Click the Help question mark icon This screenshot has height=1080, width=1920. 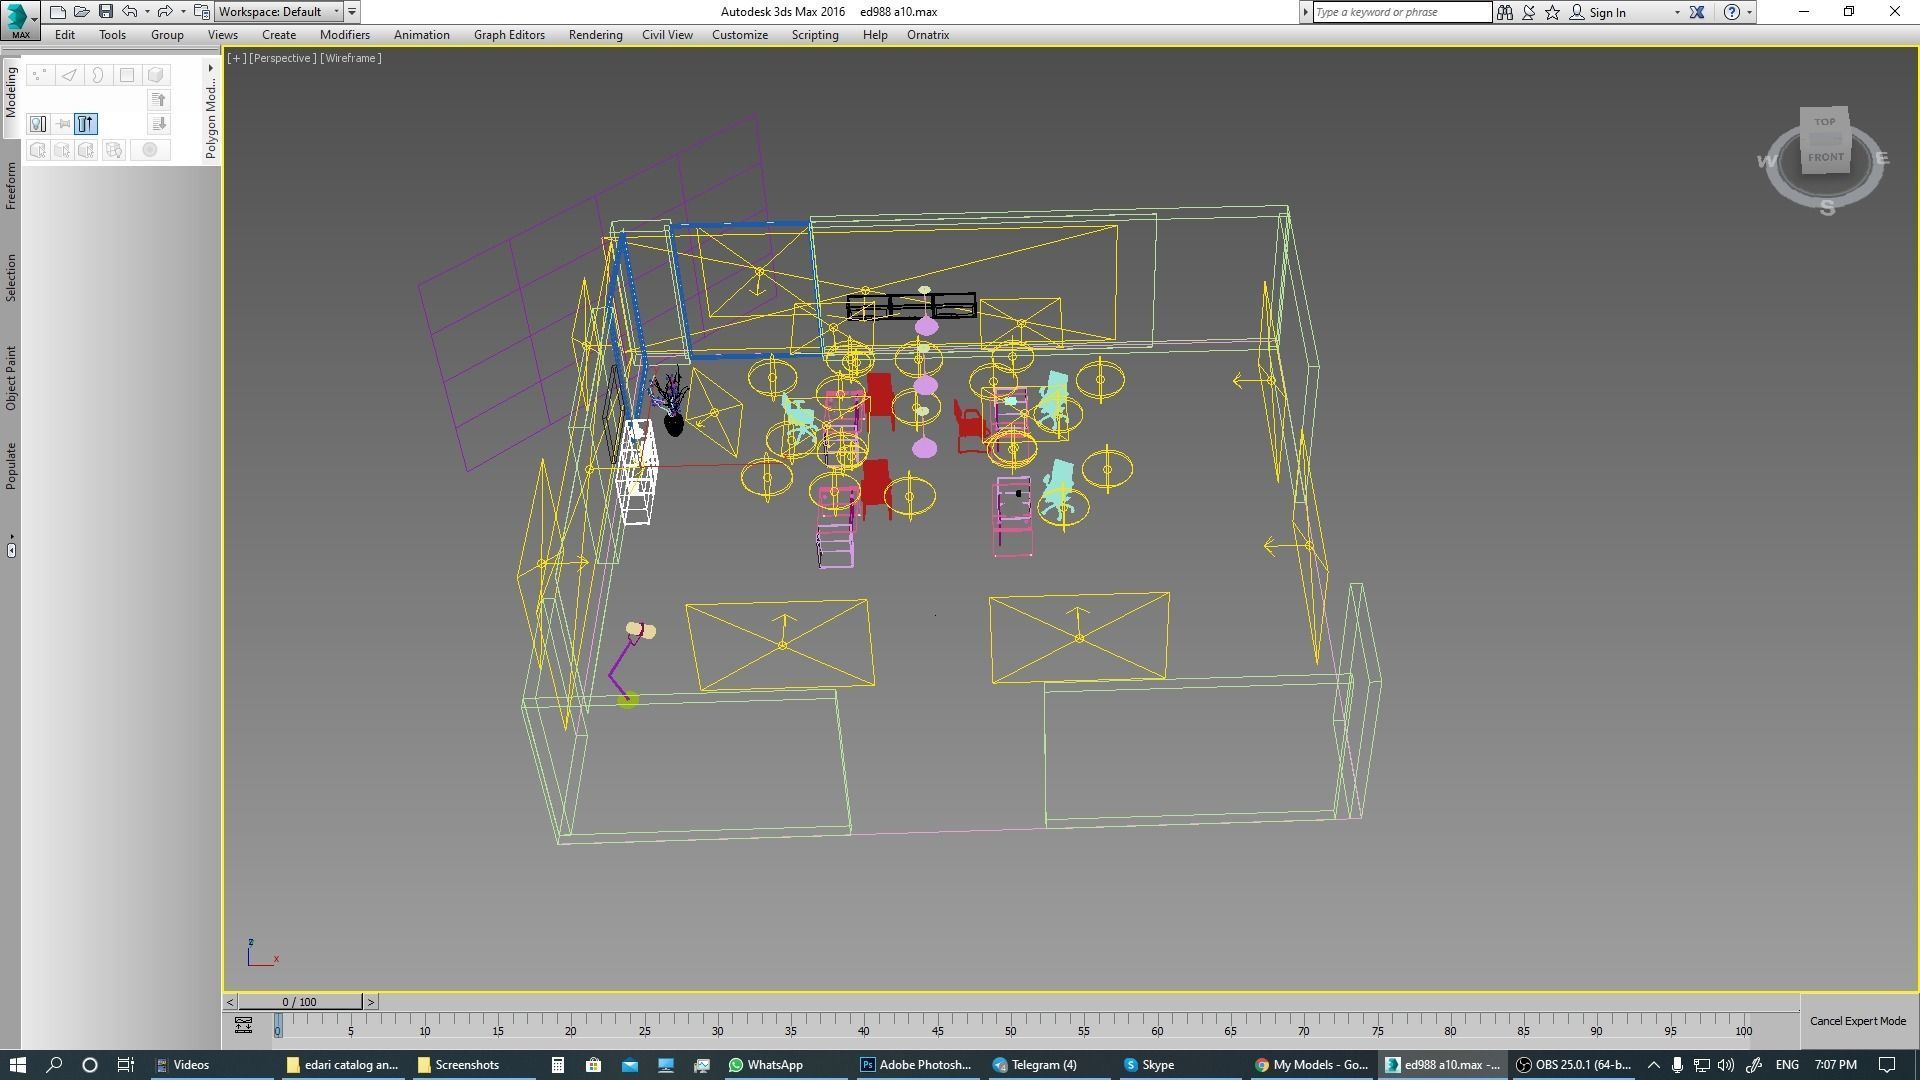(x=1732, y=12)
